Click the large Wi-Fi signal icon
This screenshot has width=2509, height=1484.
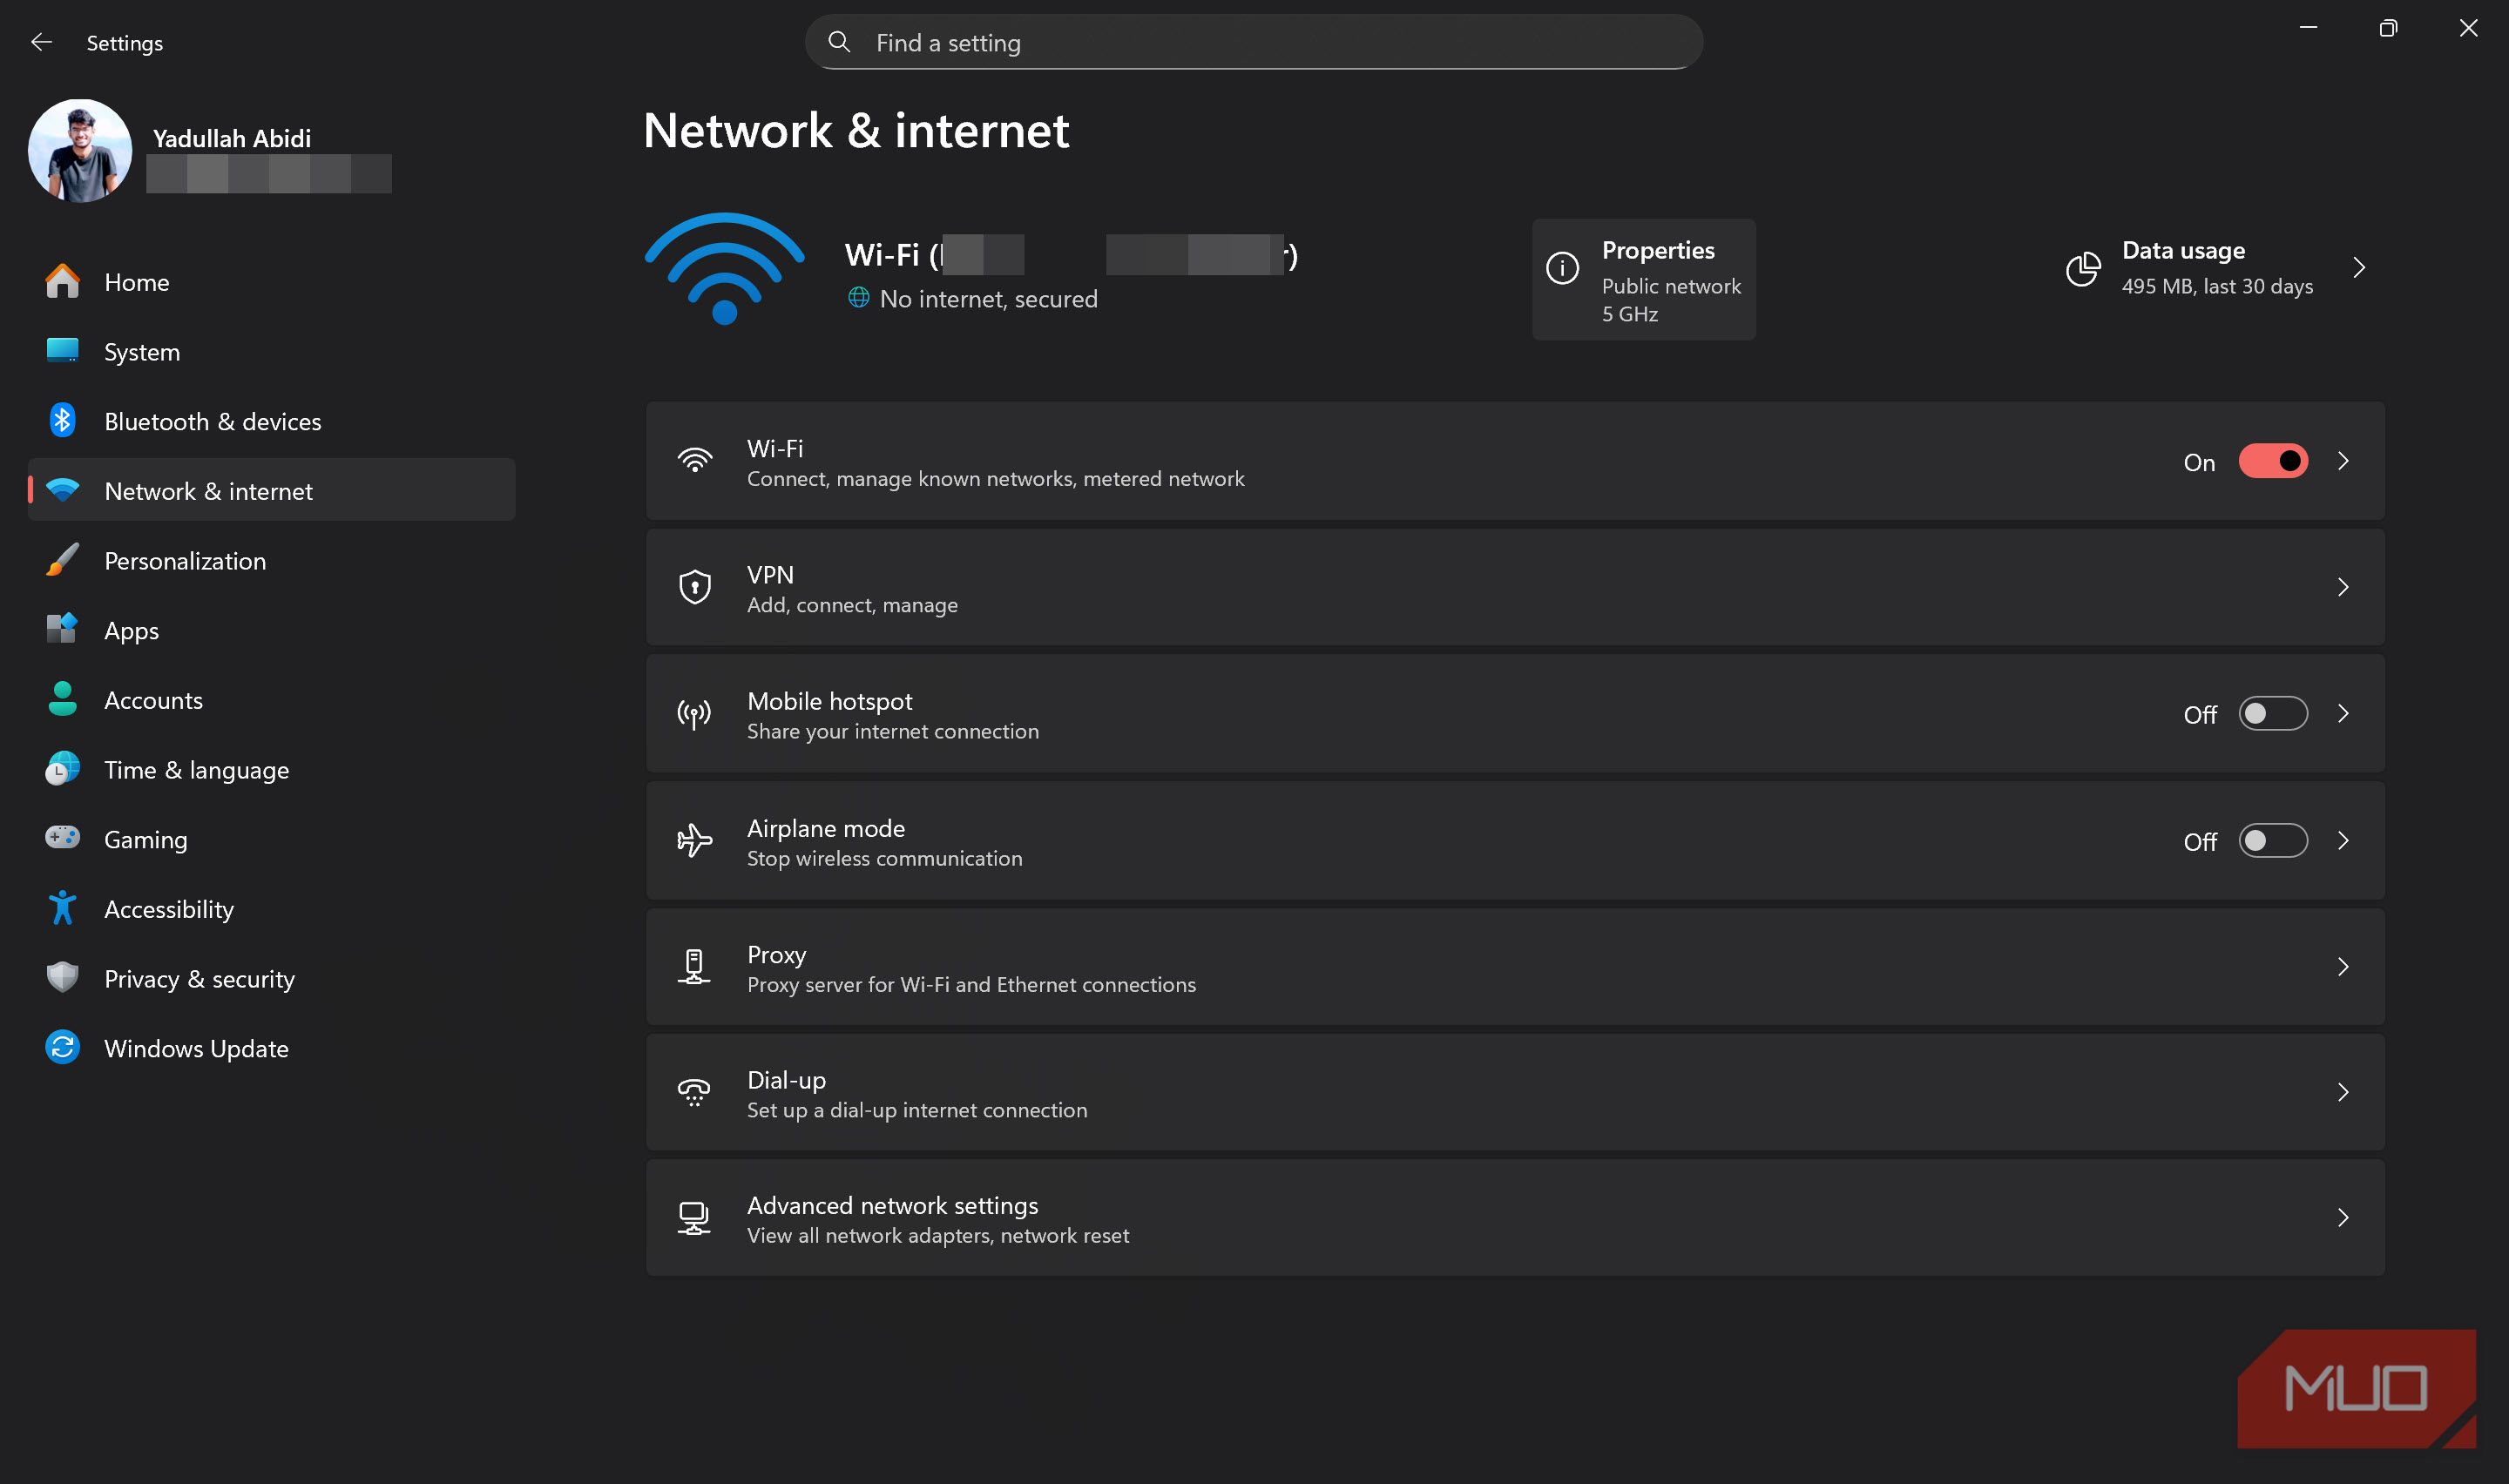724,268
